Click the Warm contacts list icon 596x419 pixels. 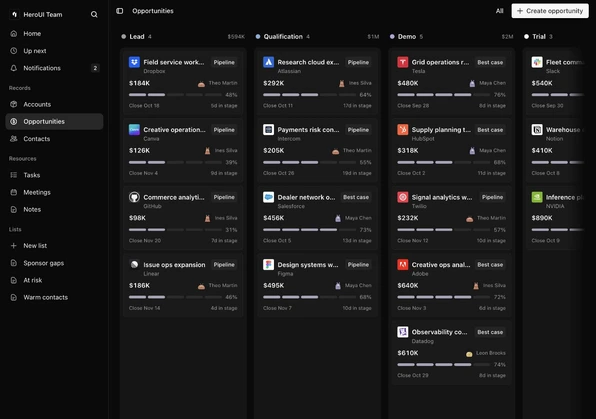(x=14, y=297)
